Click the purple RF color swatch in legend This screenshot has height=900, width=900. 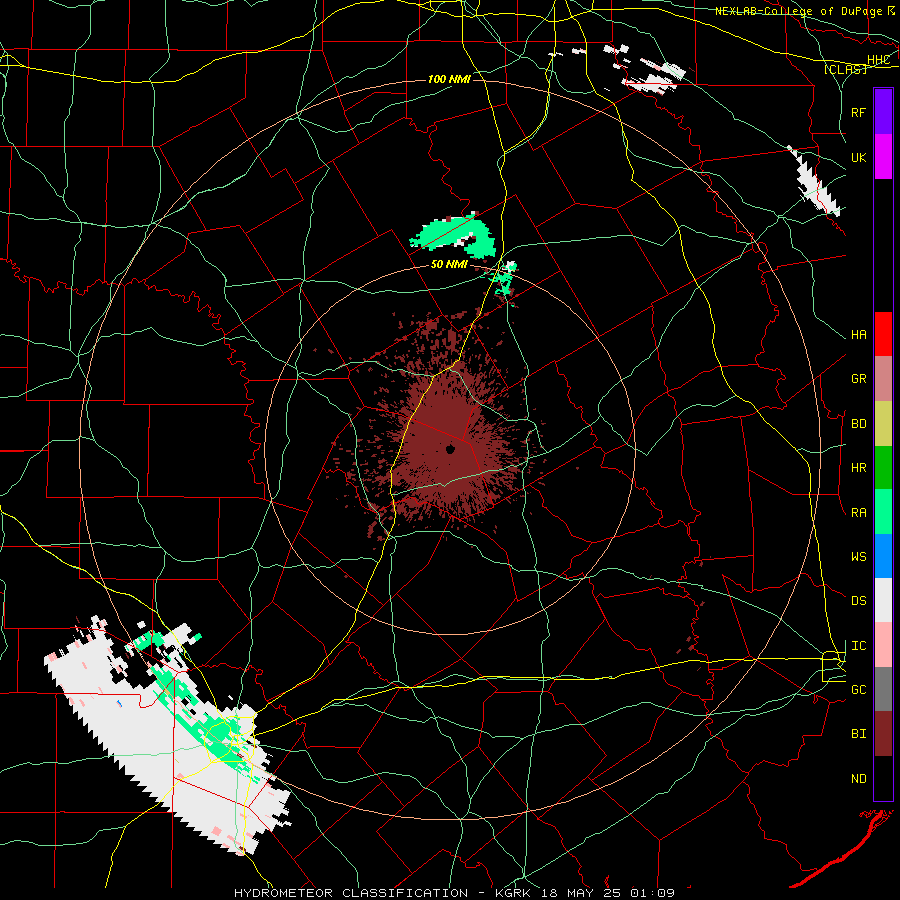click(883, 112)
